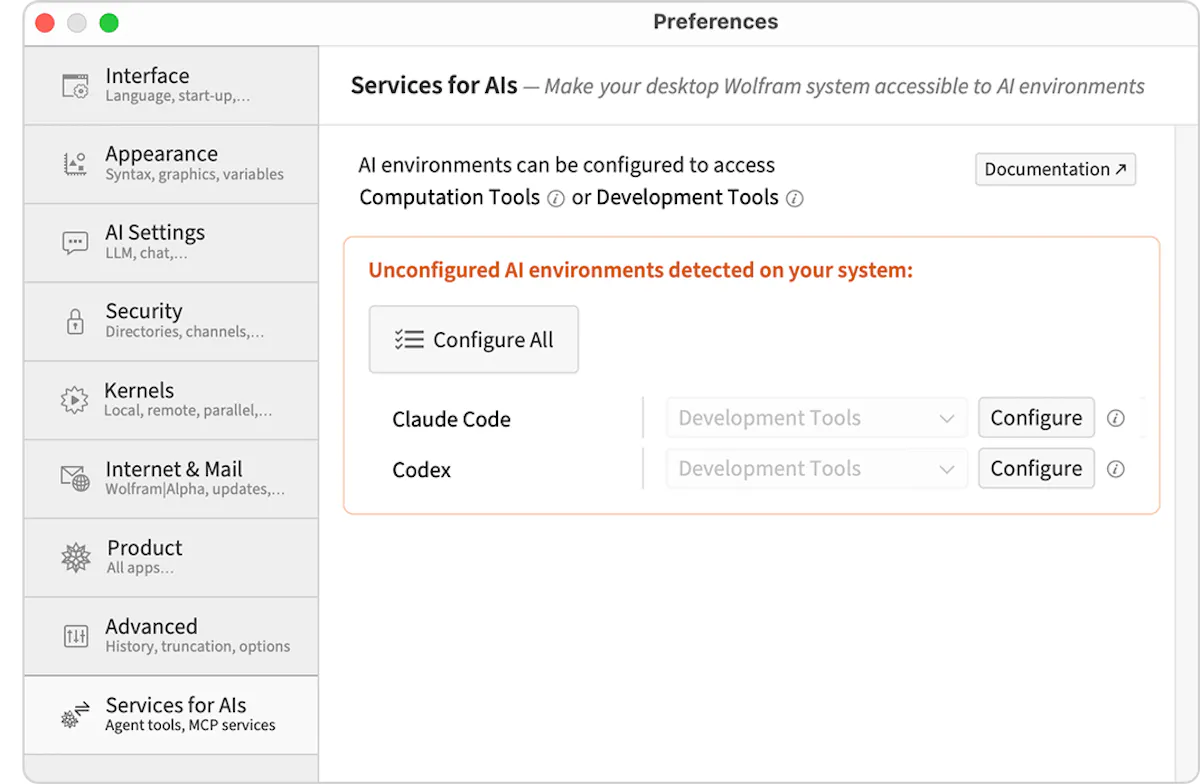This screenshot has width=1200, height=784.
Task: Click the Kernels gear-play icon
Action: (74, 400)
